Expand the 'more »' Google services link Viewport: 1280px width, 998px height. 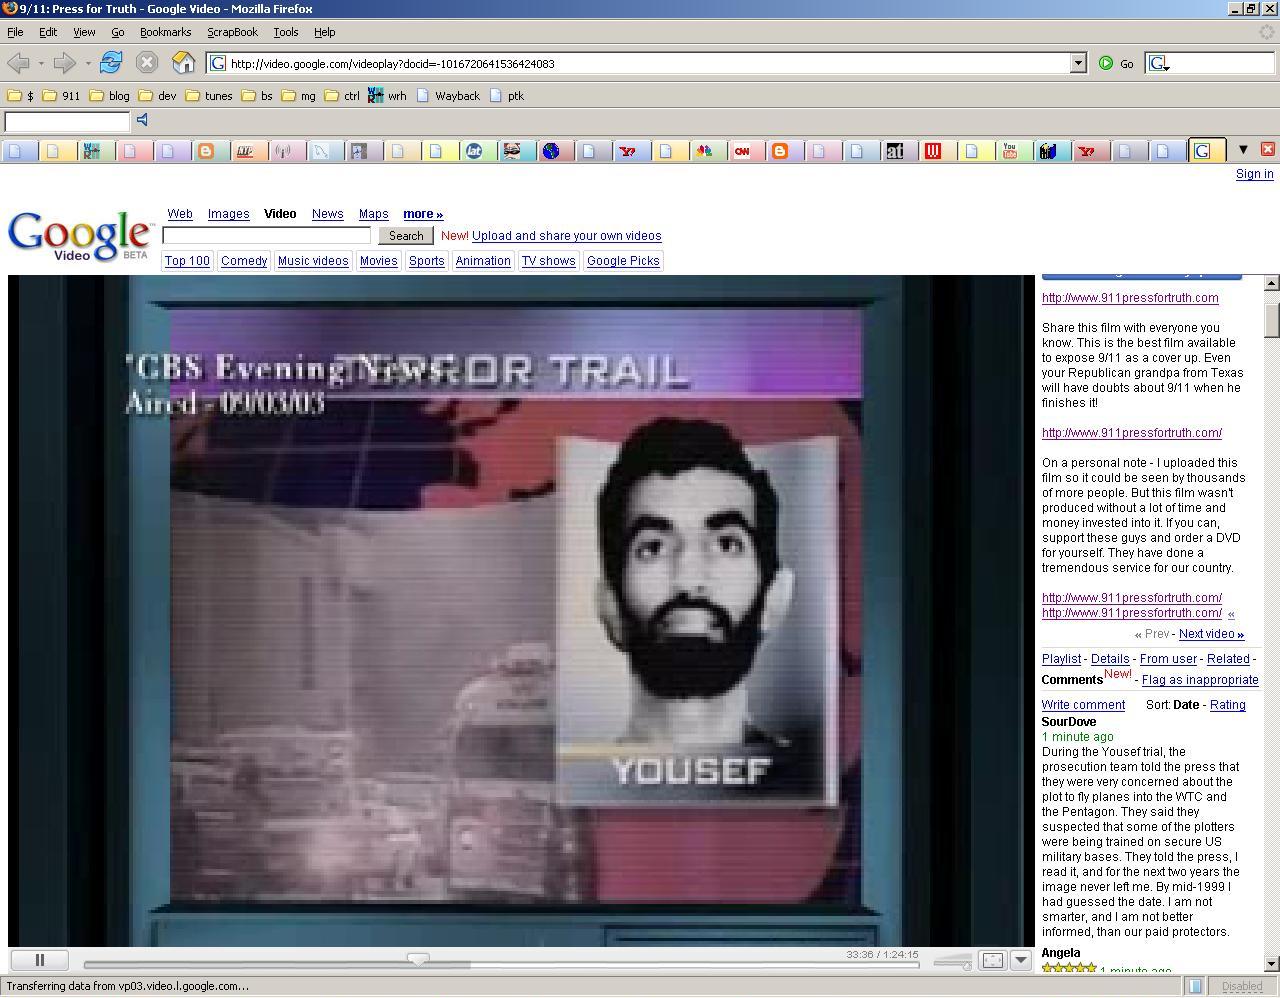(422, 214)
